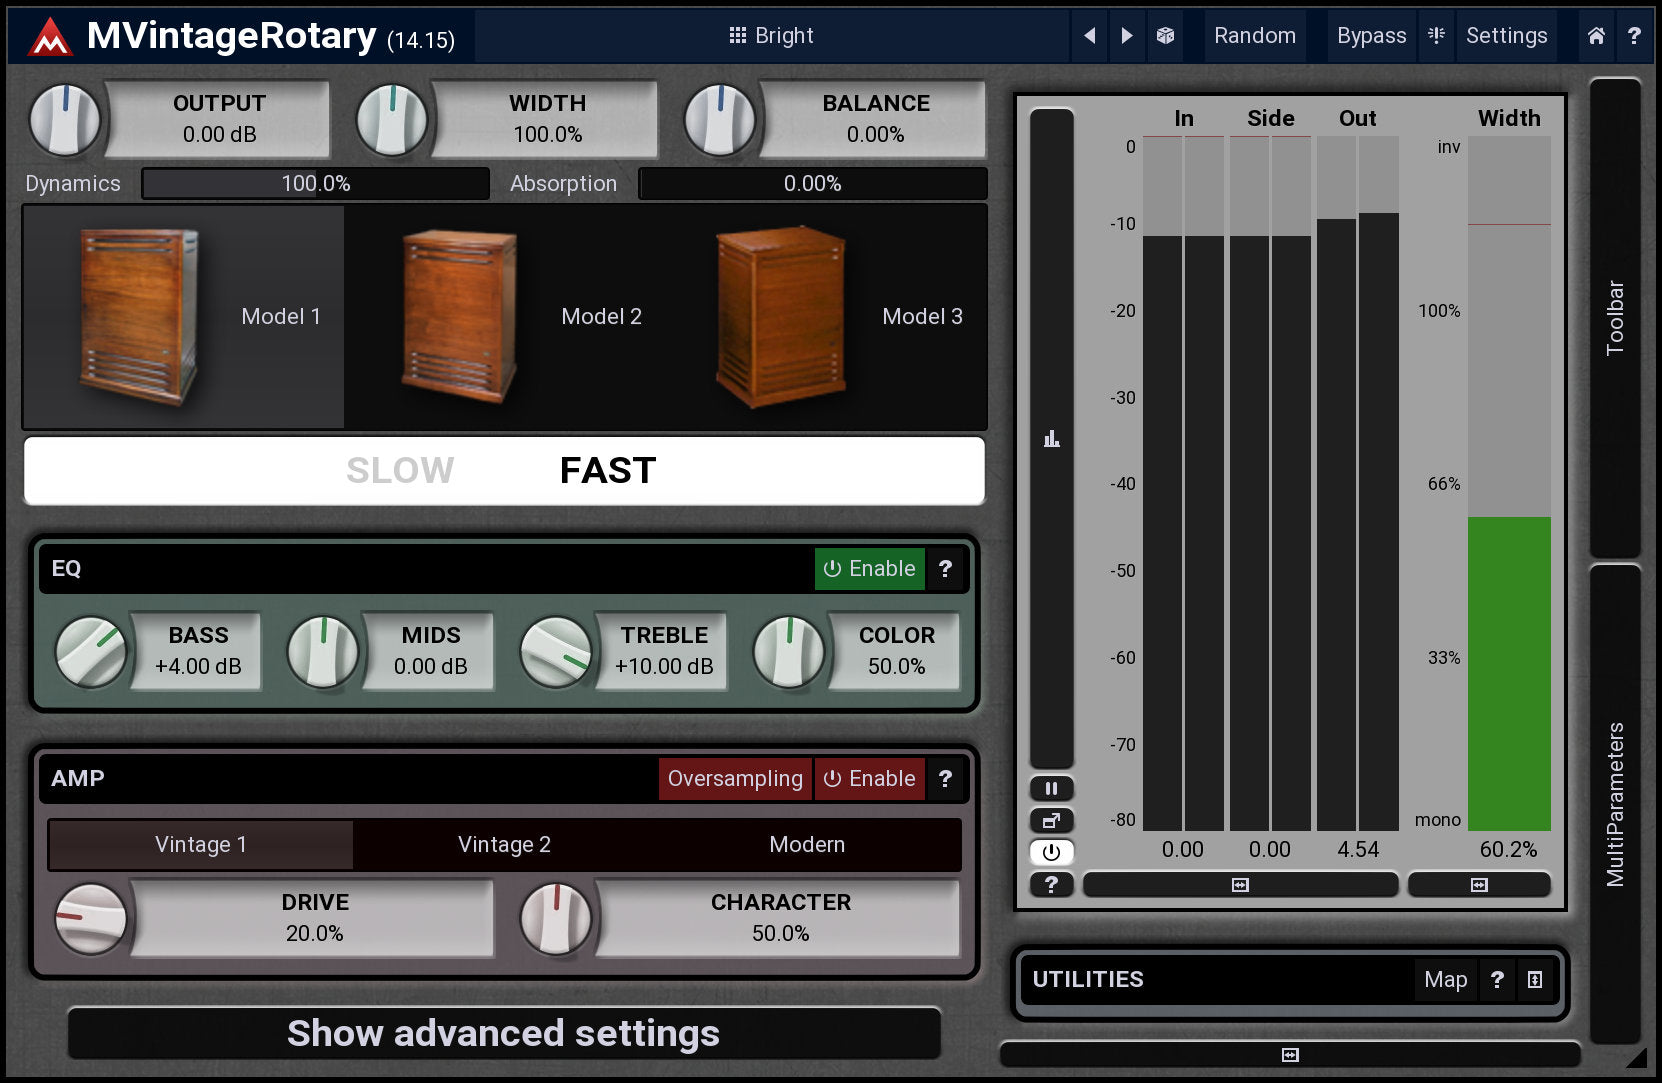
Task: Switch to the Modern amp tab
Action: 807,845
